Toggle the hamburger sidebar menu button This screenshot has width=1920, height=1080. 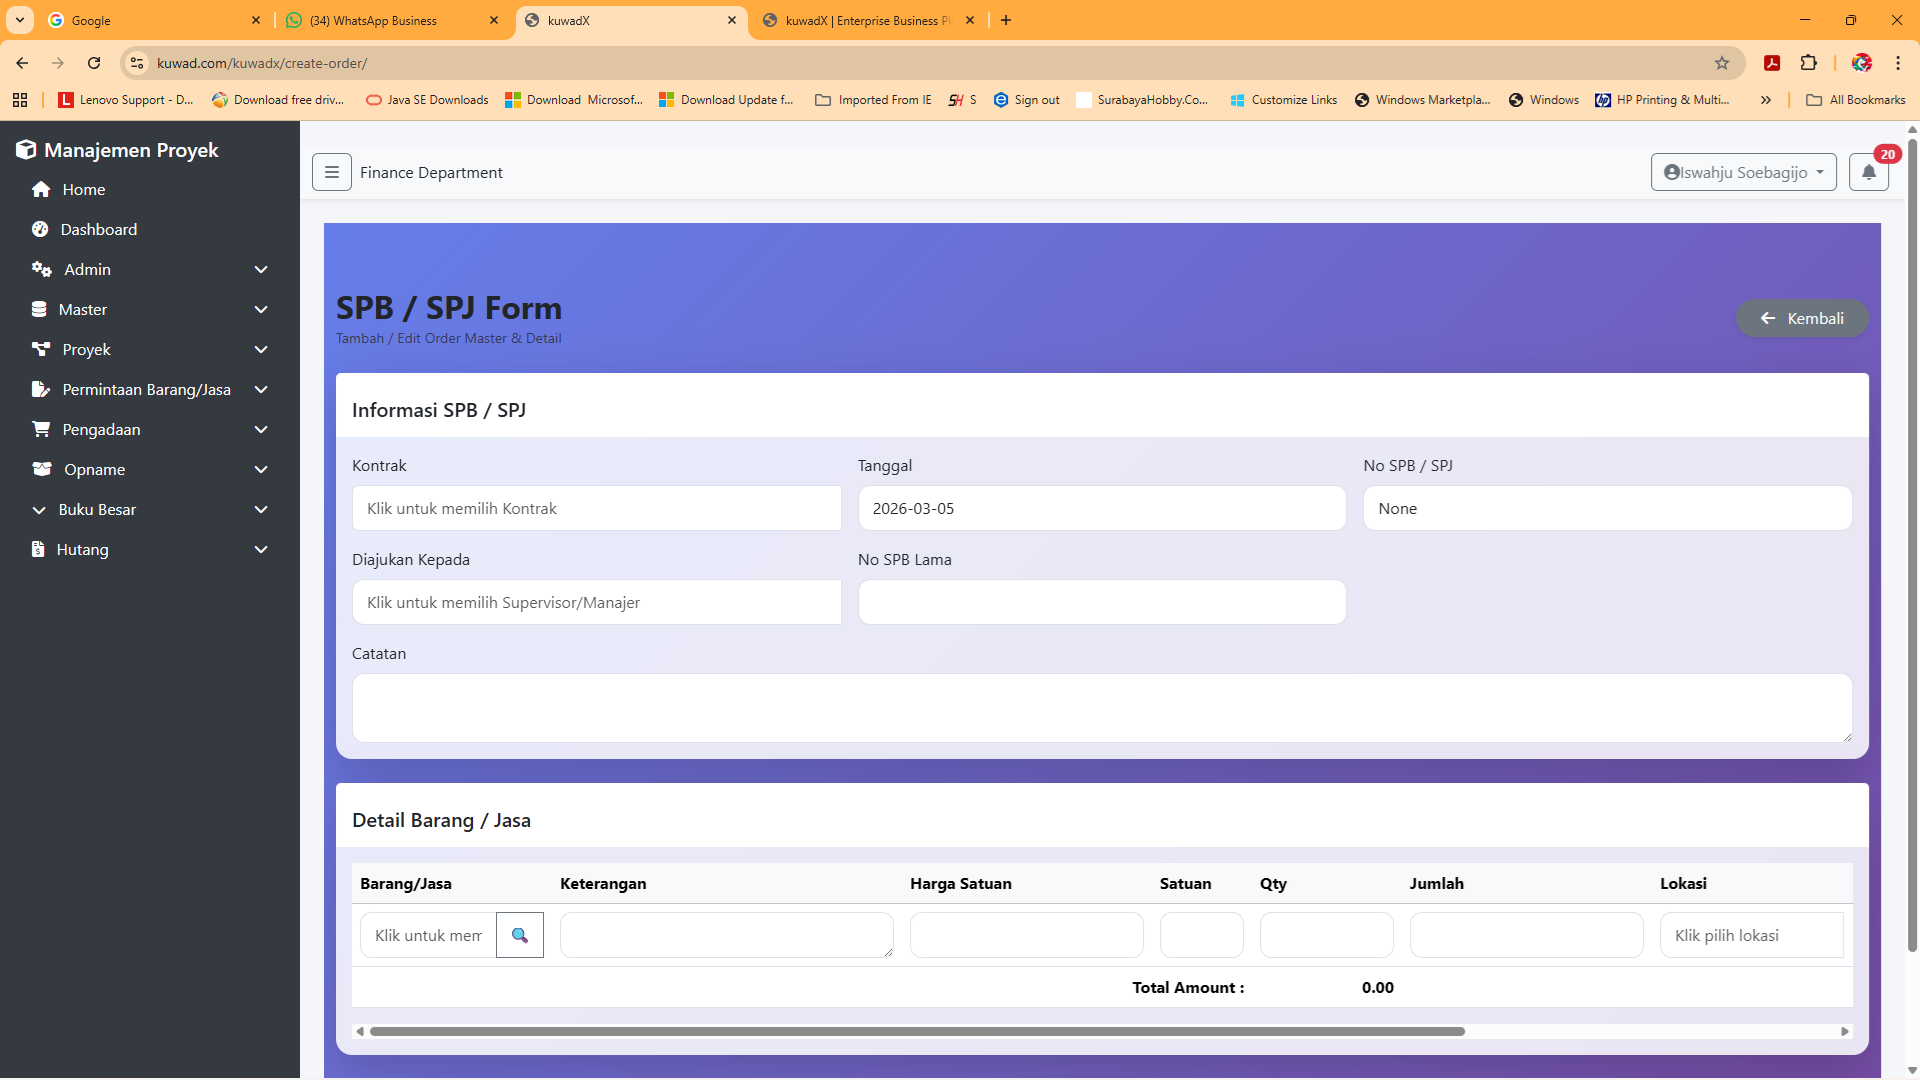pyautogui.click(x=331, y=172)
